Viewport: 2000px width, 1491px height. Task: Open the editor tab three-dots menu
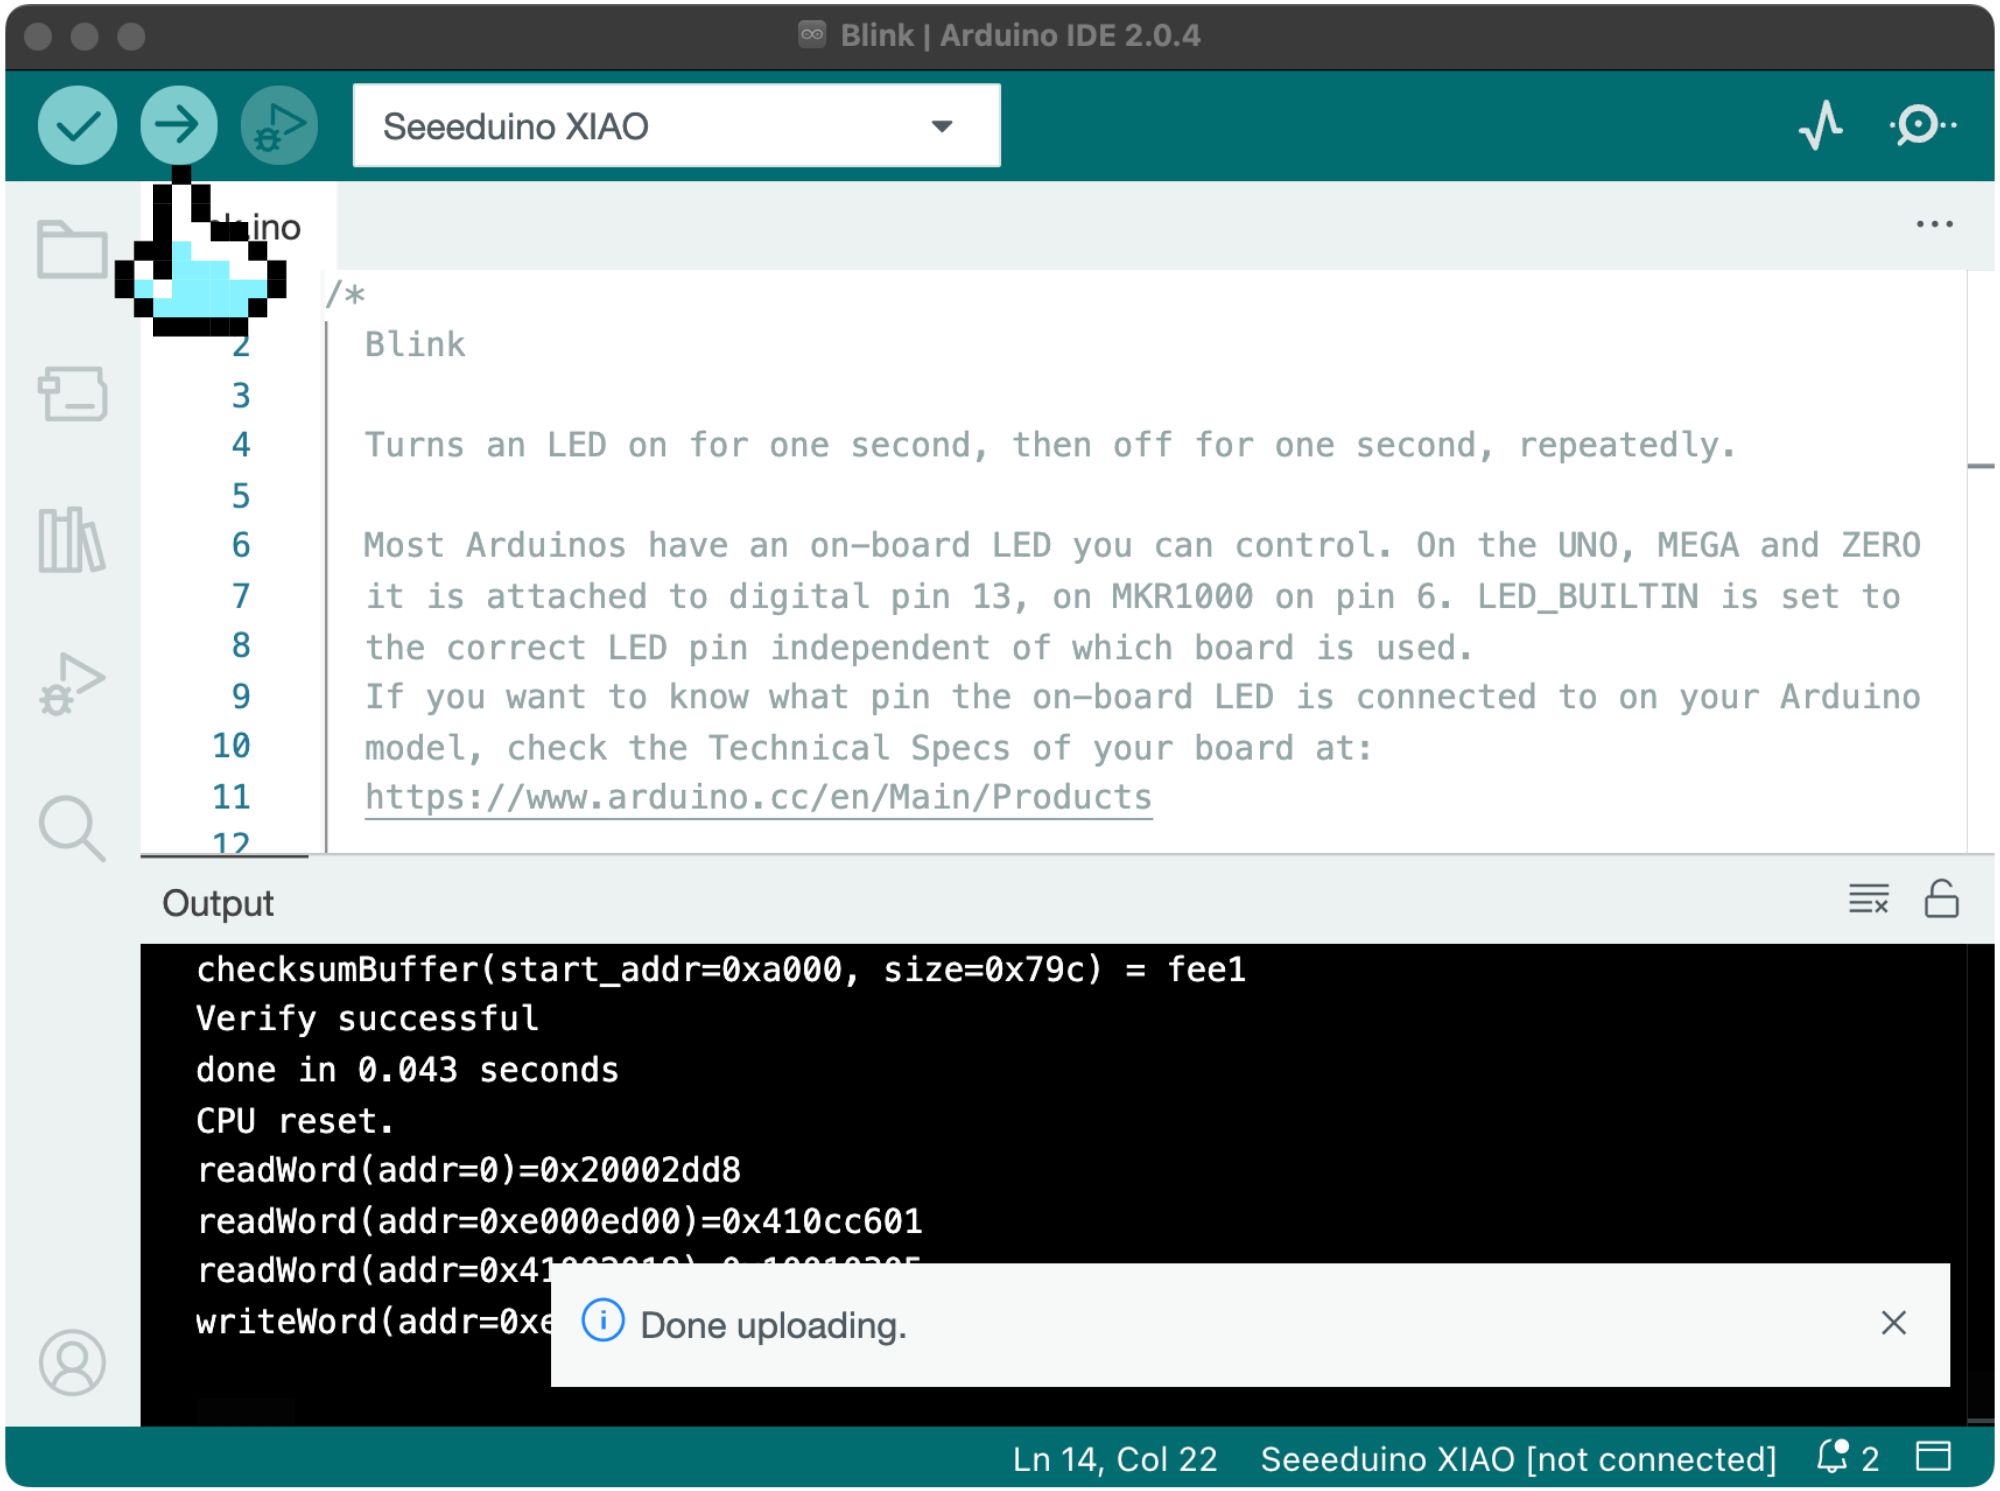(x=1934, y=224)
